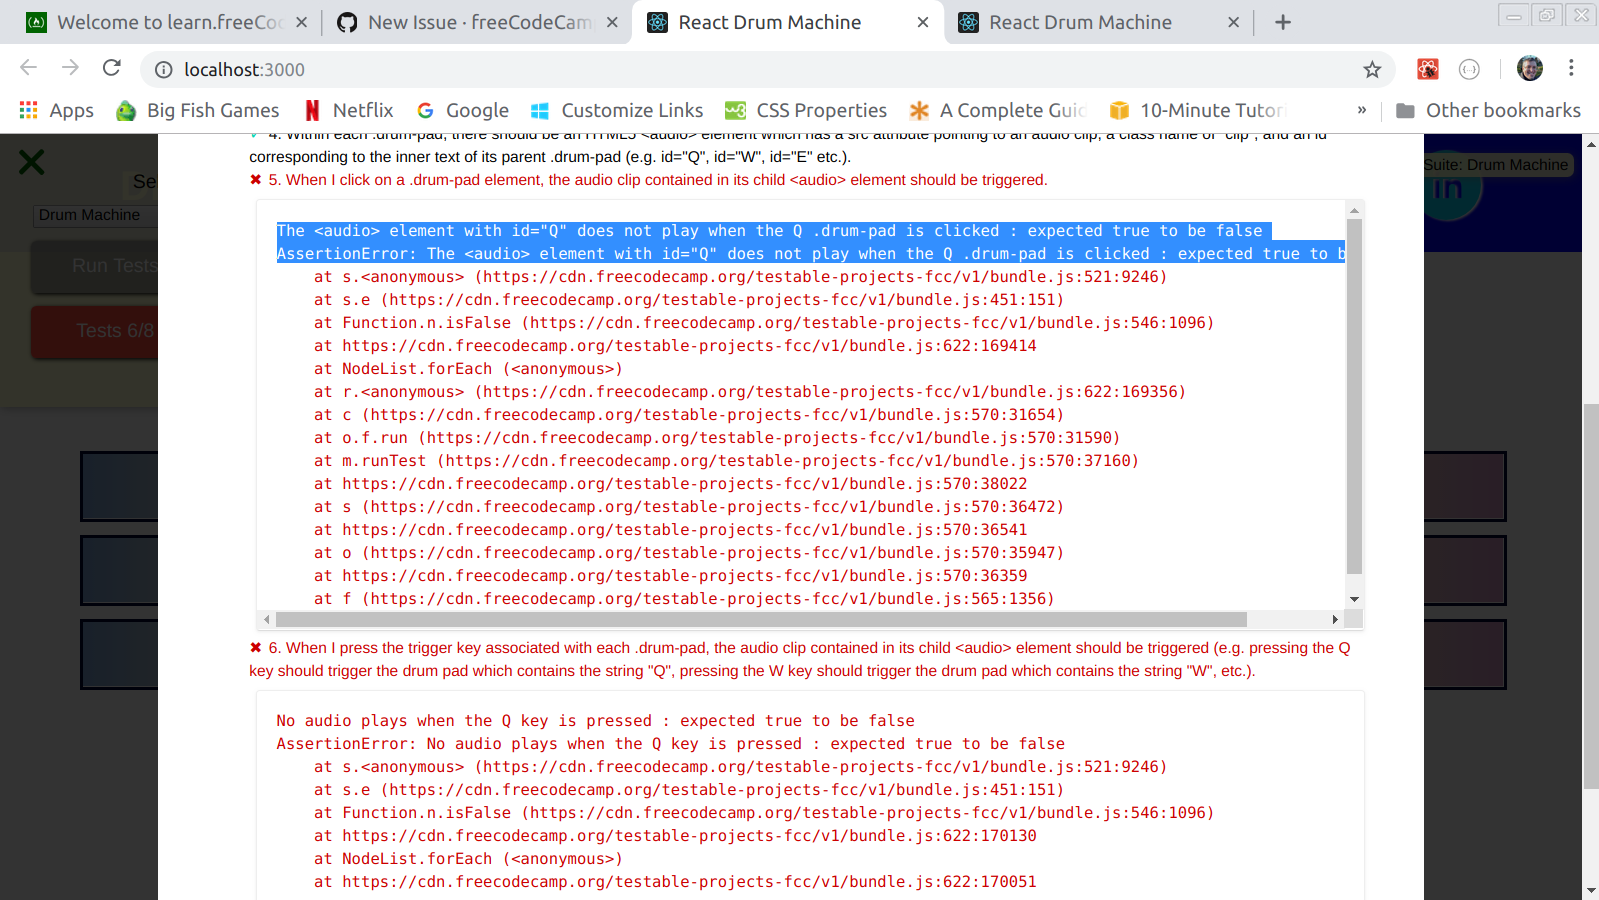This screenshot has width=1599, height=900.
Task: Close the Welcome to learn.freeCodeCamp tab
Action: click(301, 22)
